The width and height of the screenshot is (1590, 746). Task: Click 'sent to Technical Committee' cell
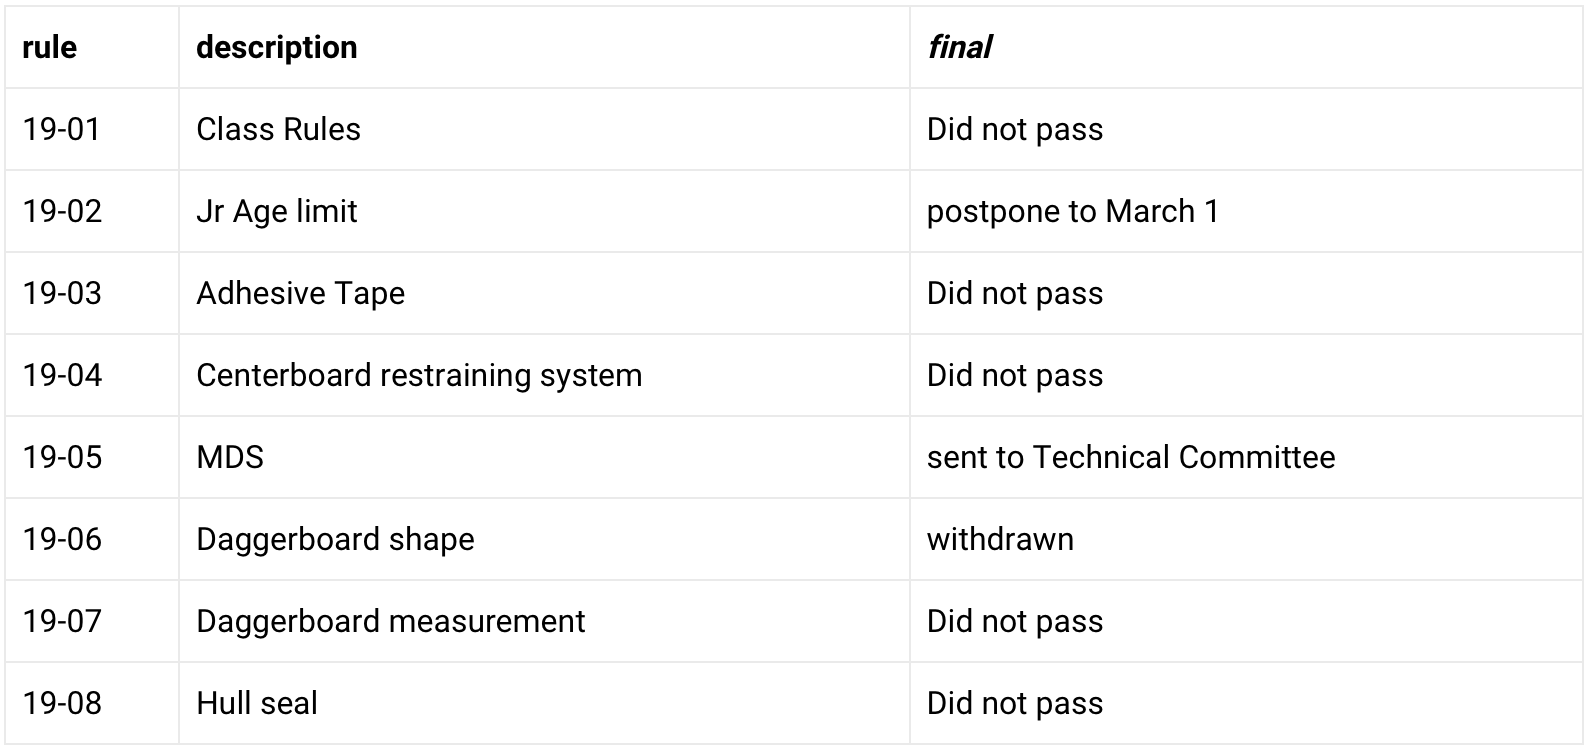1246,457
